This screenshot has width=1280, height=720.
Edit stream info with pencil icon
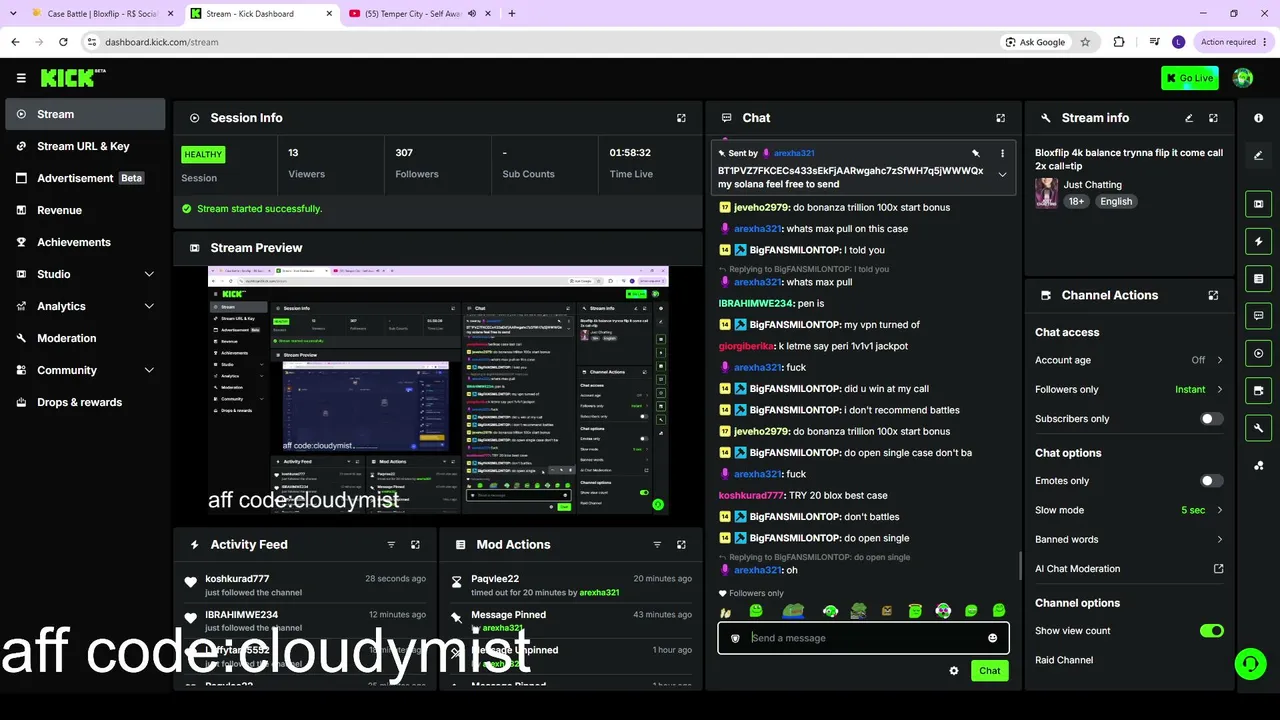click(1189, 118)
